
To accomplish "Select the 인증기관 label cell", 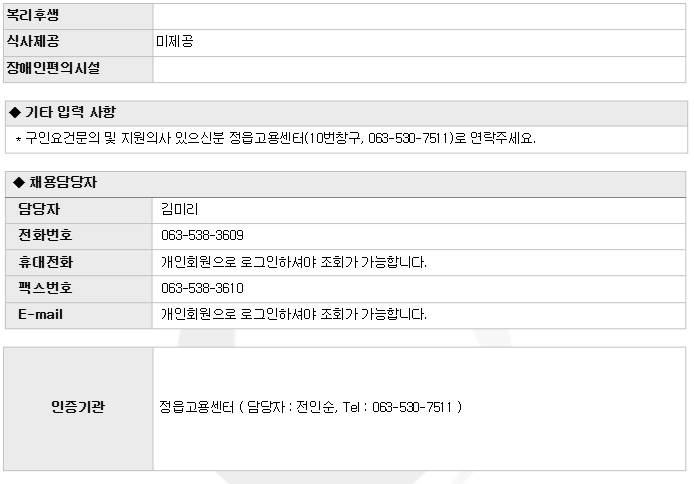I will (x=78, y=408).
